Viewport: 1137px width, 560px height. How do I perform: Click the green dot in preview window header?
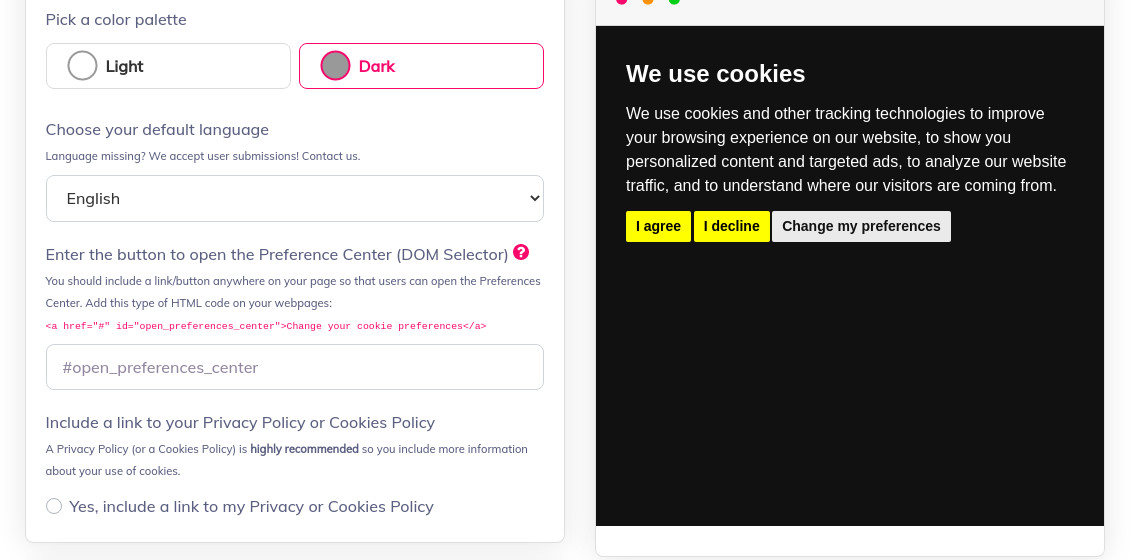674,1
